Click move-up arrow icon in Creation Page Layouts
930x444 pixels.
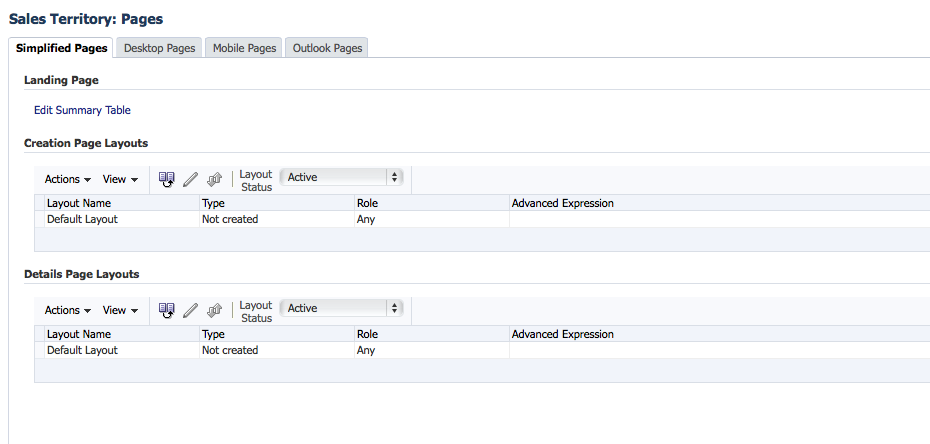214,179
